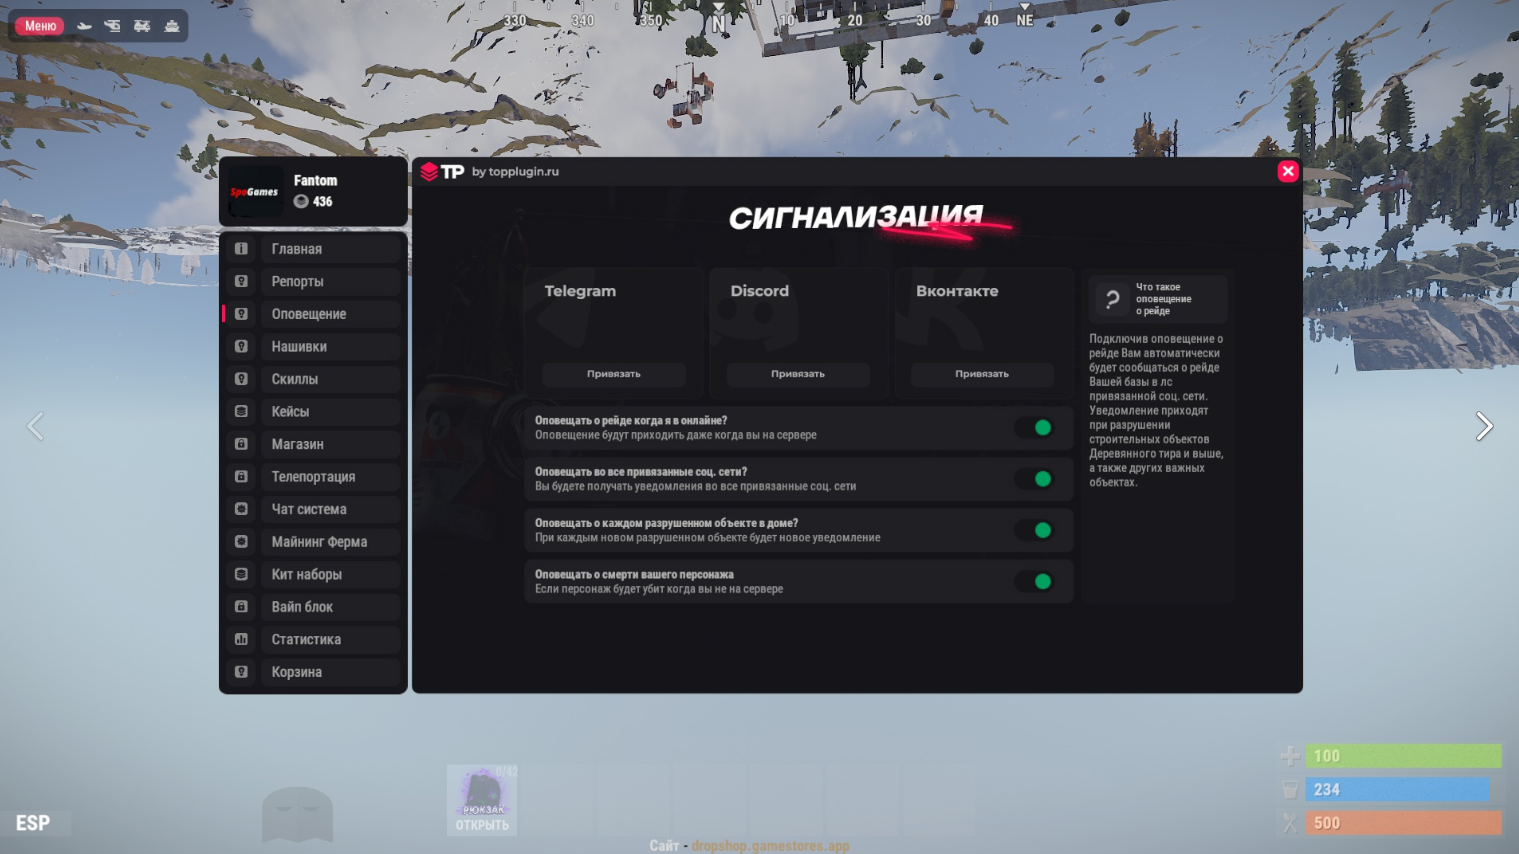Click the question mark help icon
Viewport: 1519px width, 854px height.
click(x=1112, y=299)
